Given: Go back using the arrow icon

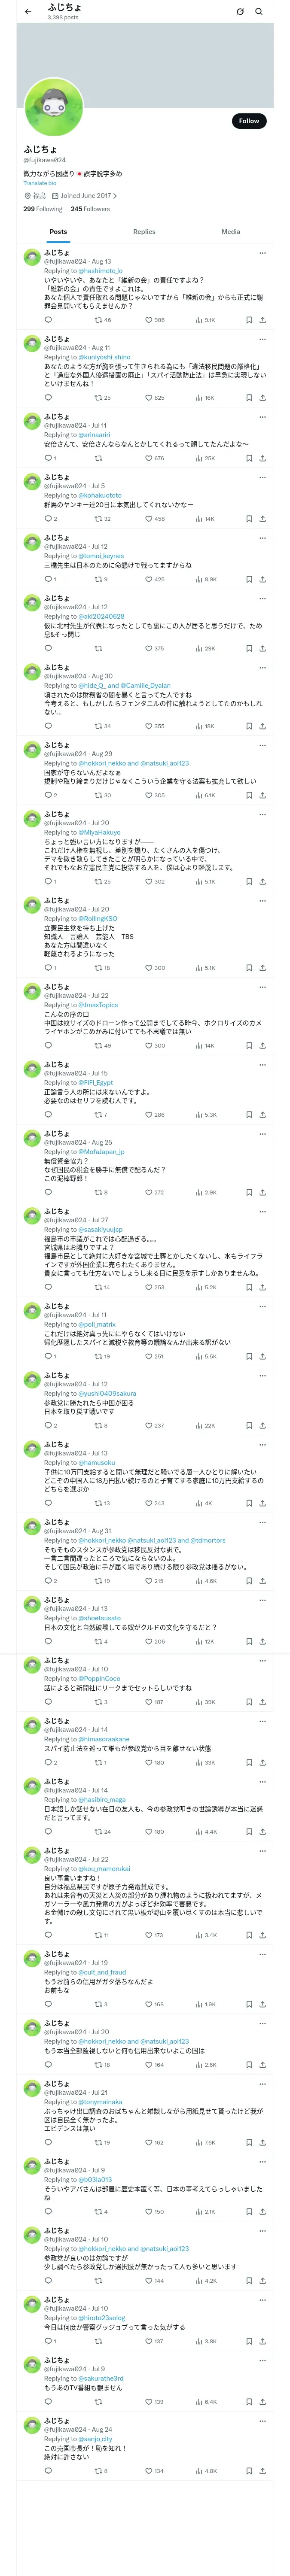Looking at the screenshot, I should (x=28, y=12).
